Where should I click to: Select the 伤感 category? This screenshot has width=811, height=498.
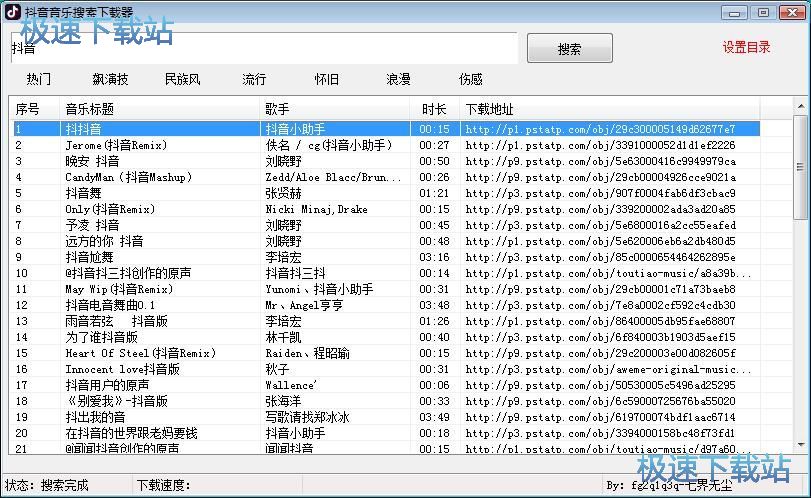[471, 79]
